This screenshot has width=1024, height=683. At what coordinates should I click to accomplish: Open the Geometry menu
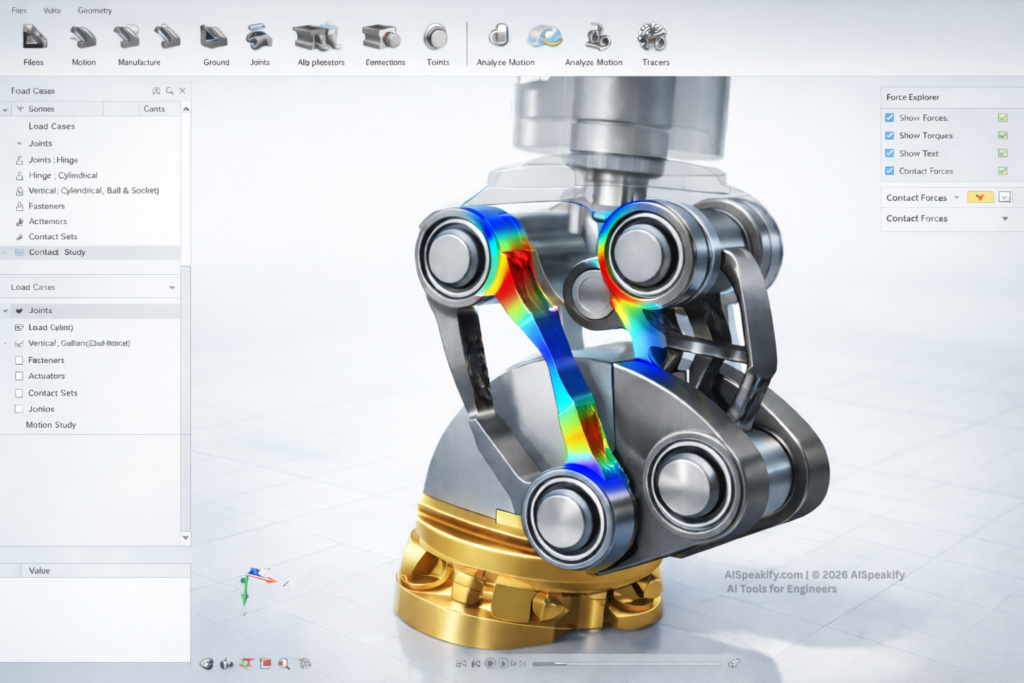(95, 10)
